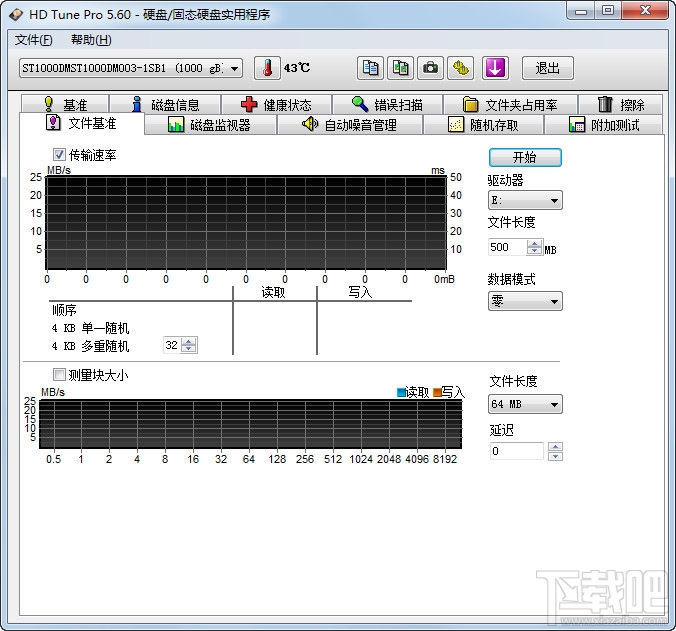The width and height of the screenshot is (676, 631).
Task: Switch to the 随机存取 tab
Action: (483, 125)
